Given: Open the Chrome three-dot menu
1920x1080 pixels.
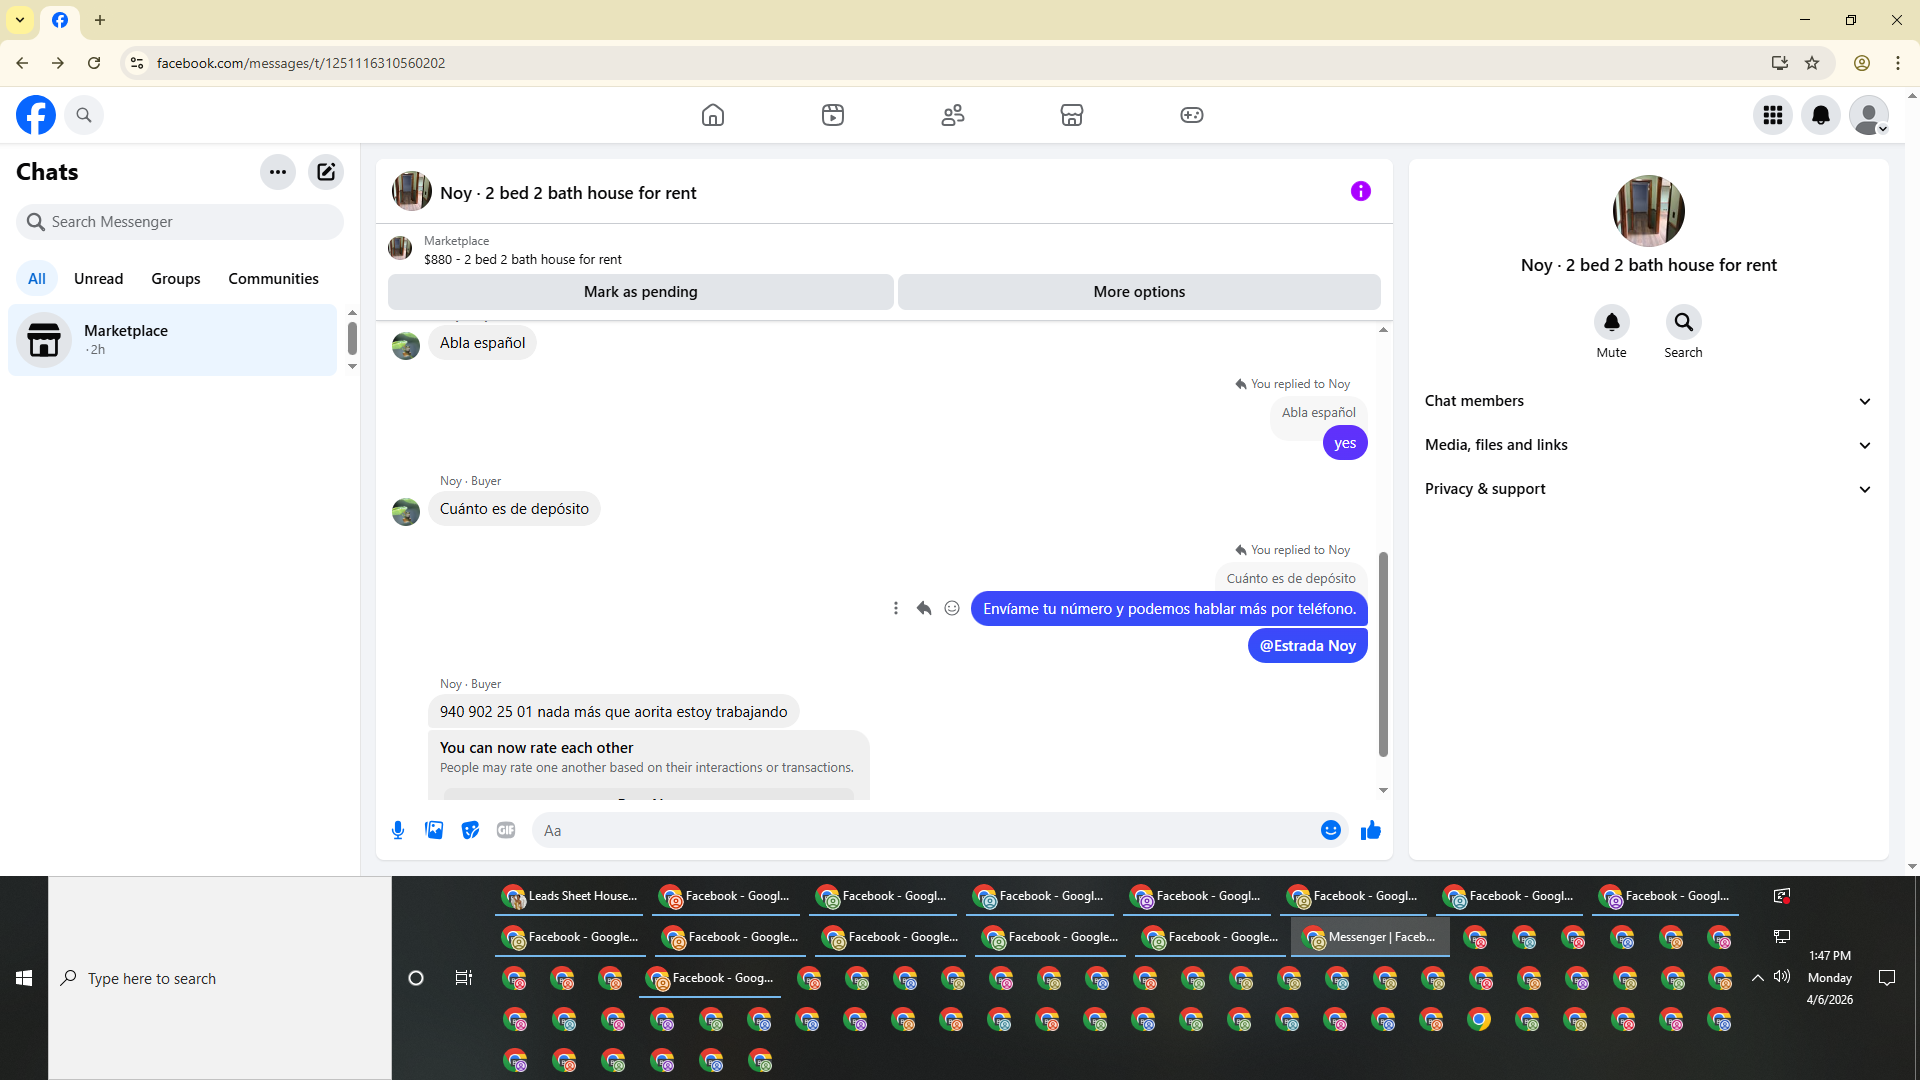Looking at the screenshot, I should click(1898, 63).
